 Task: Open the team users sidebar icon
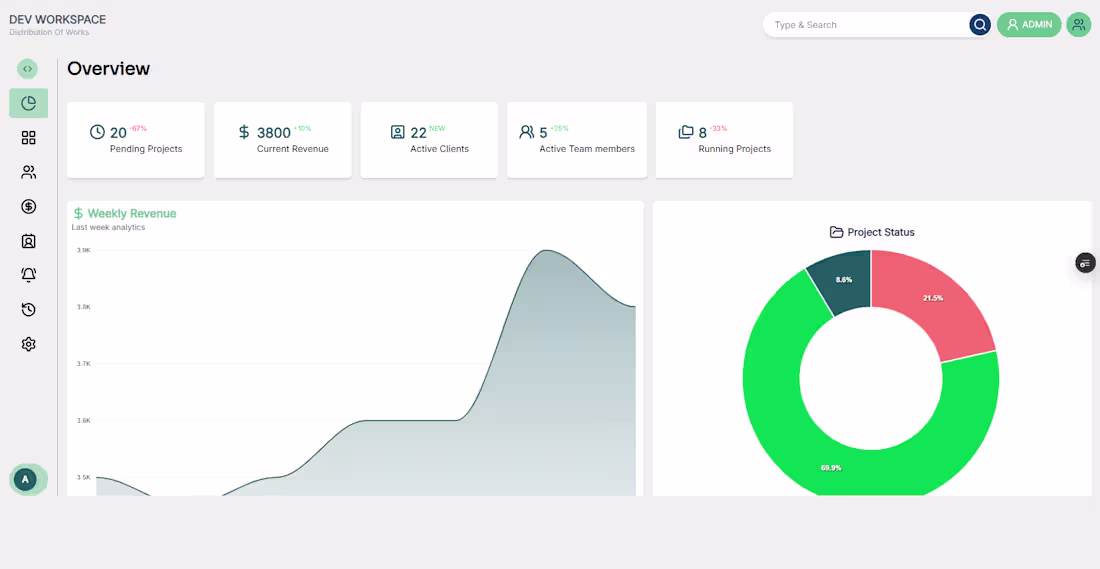29,172
